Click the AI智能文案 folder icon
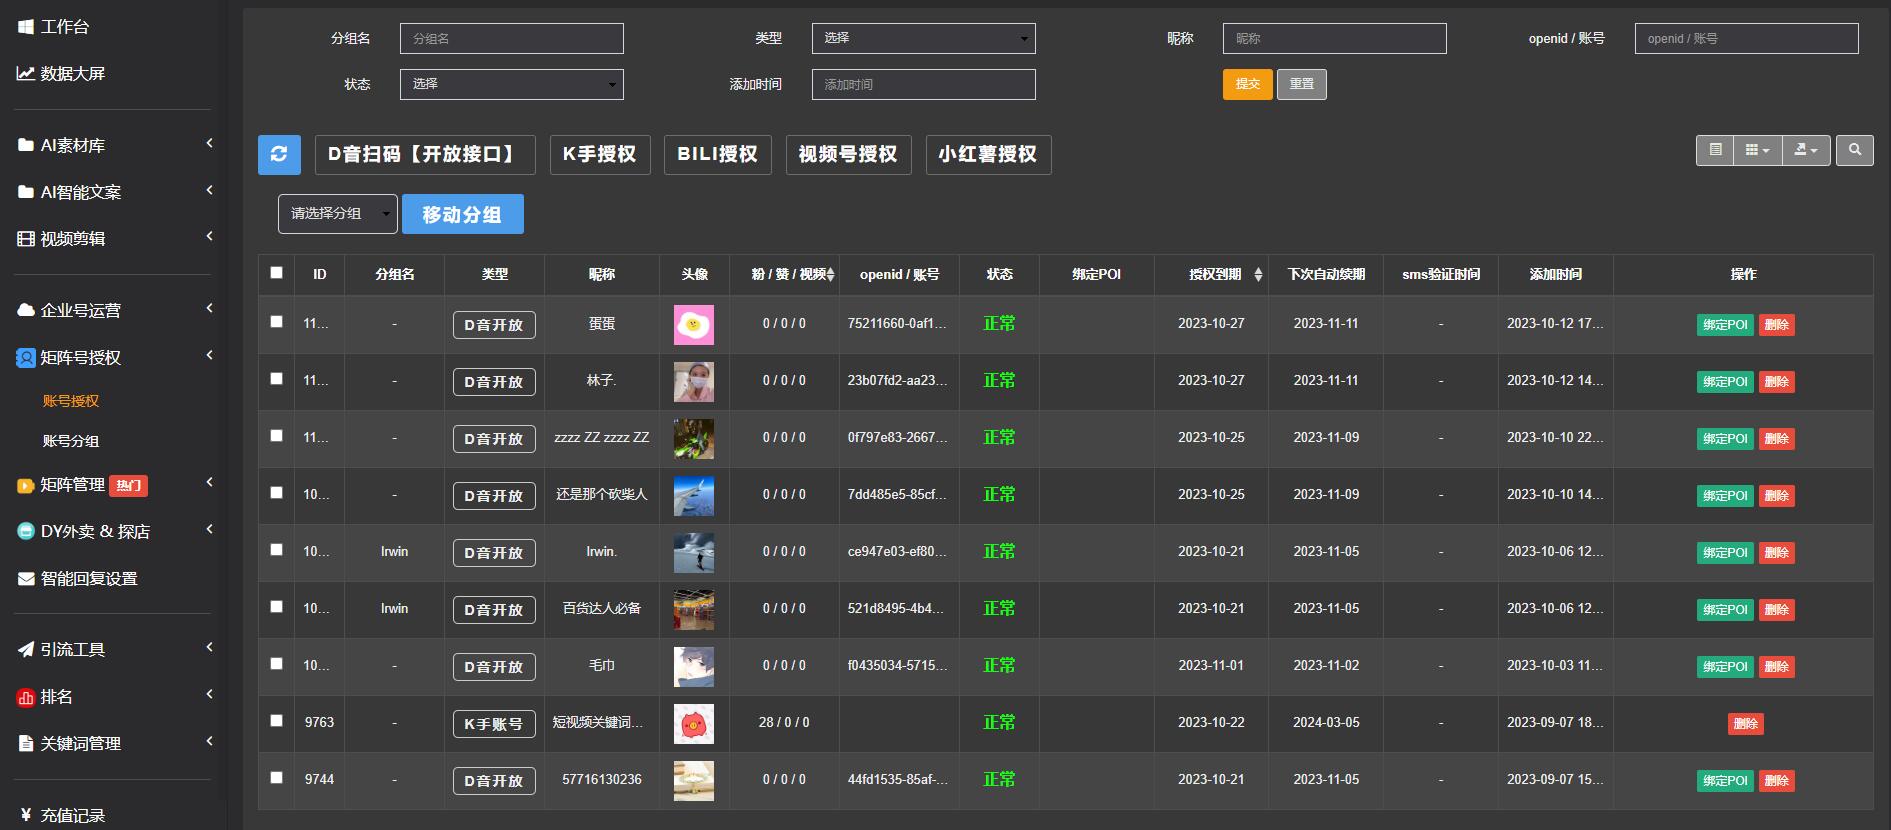 coord(26,192)
